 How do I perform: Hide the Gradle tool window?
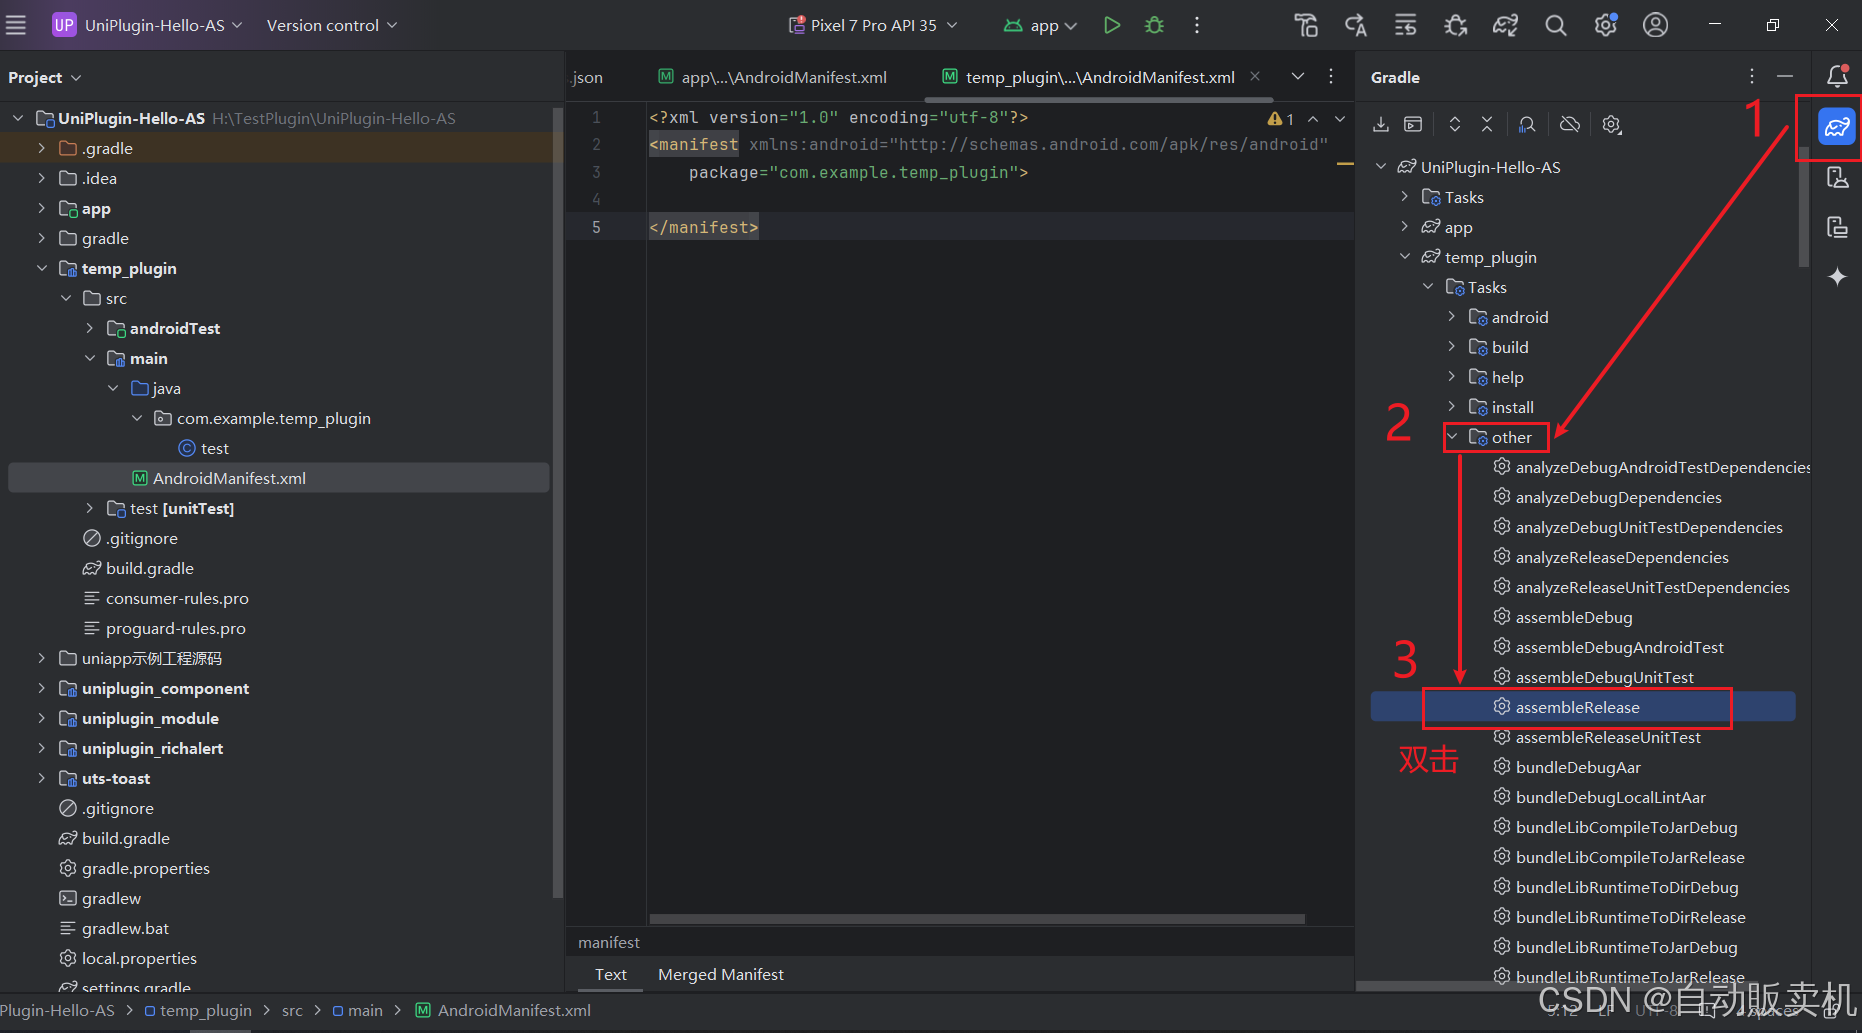(1785, 77)
